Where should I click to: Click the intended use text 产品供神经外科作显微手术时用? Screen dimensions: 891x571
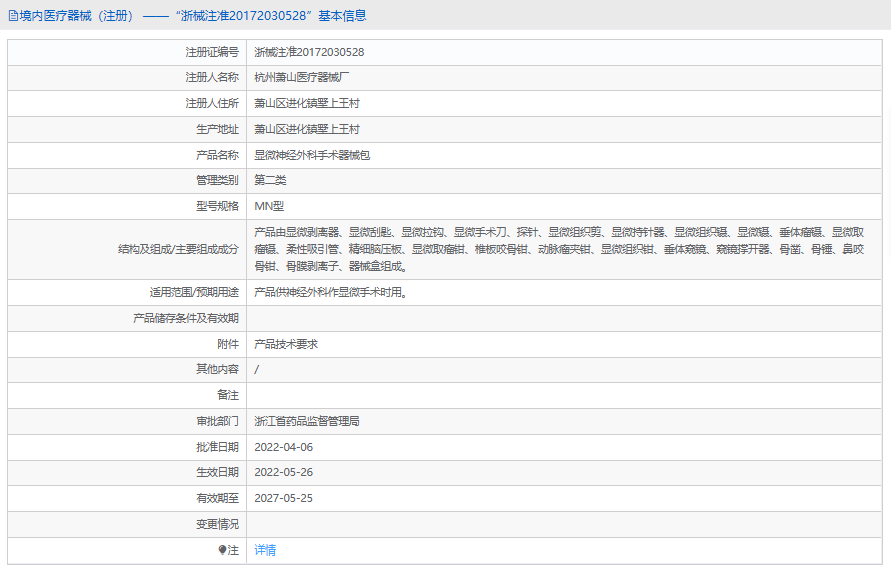click(331, 293)
